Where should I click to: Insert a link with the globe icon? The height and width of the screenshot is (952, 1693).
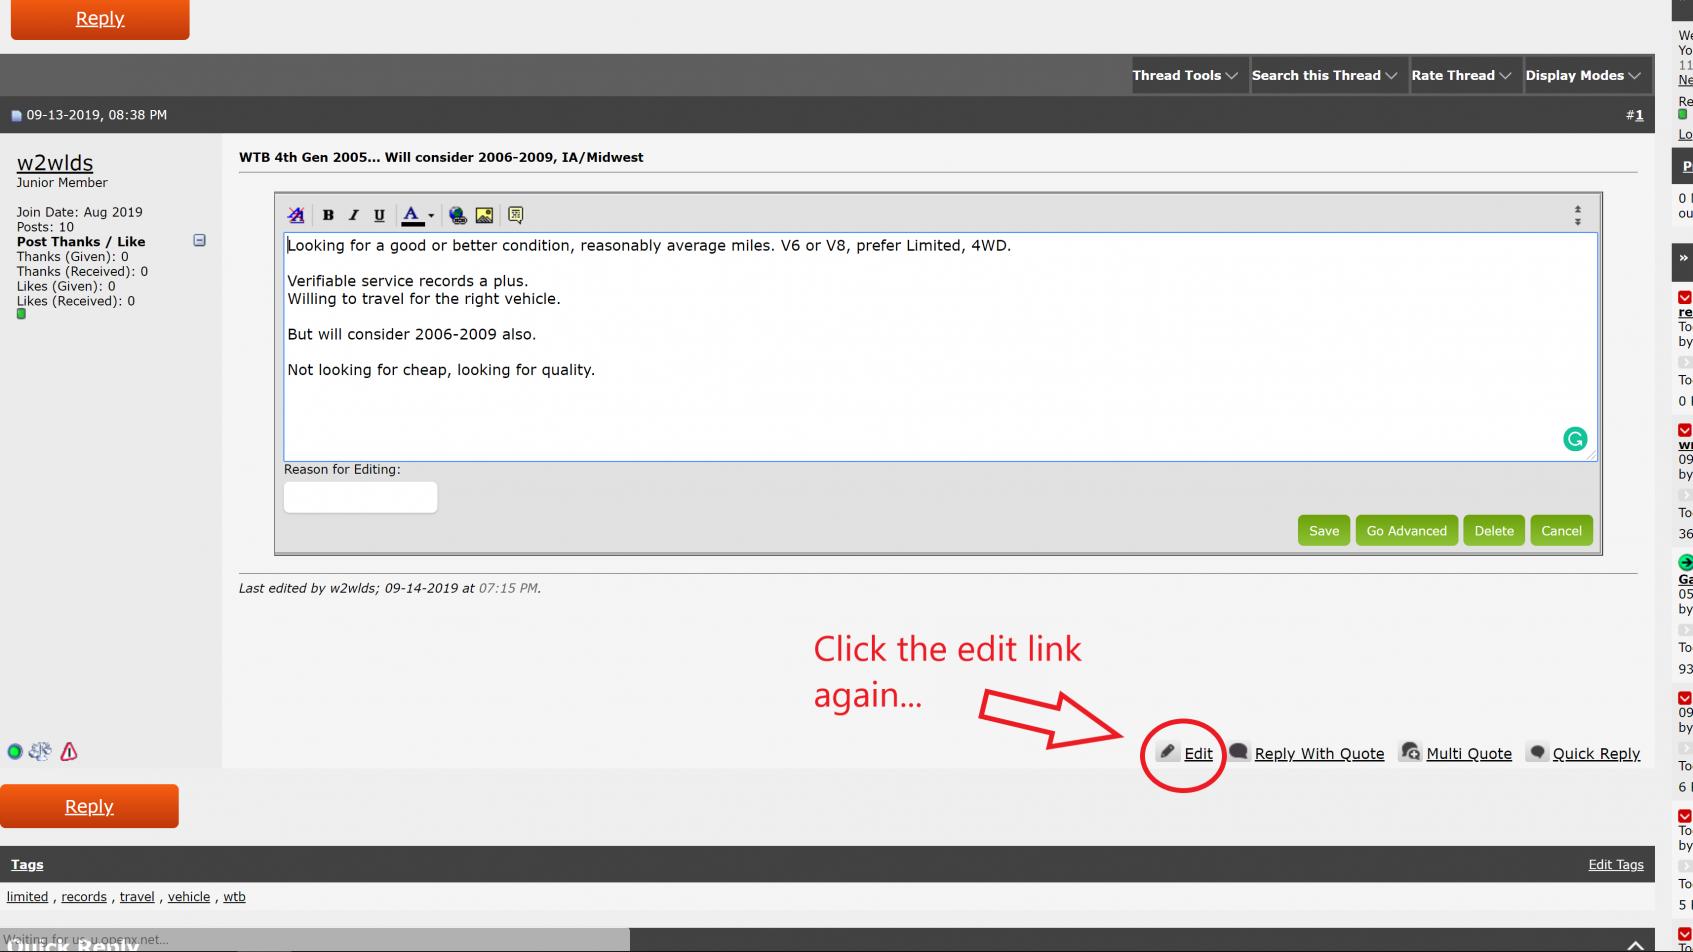(x=458, y=215)
